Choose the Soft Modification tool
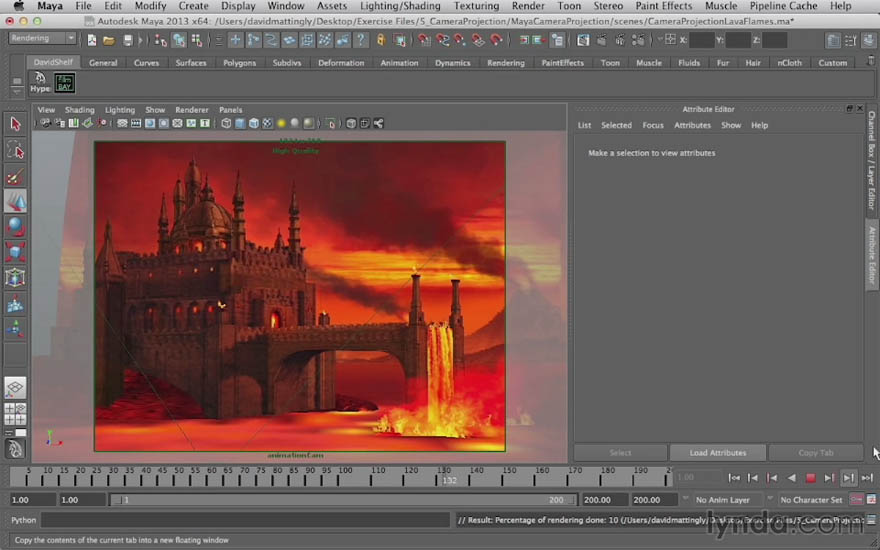The image size is (880, 550). click(x=15, y=304)
